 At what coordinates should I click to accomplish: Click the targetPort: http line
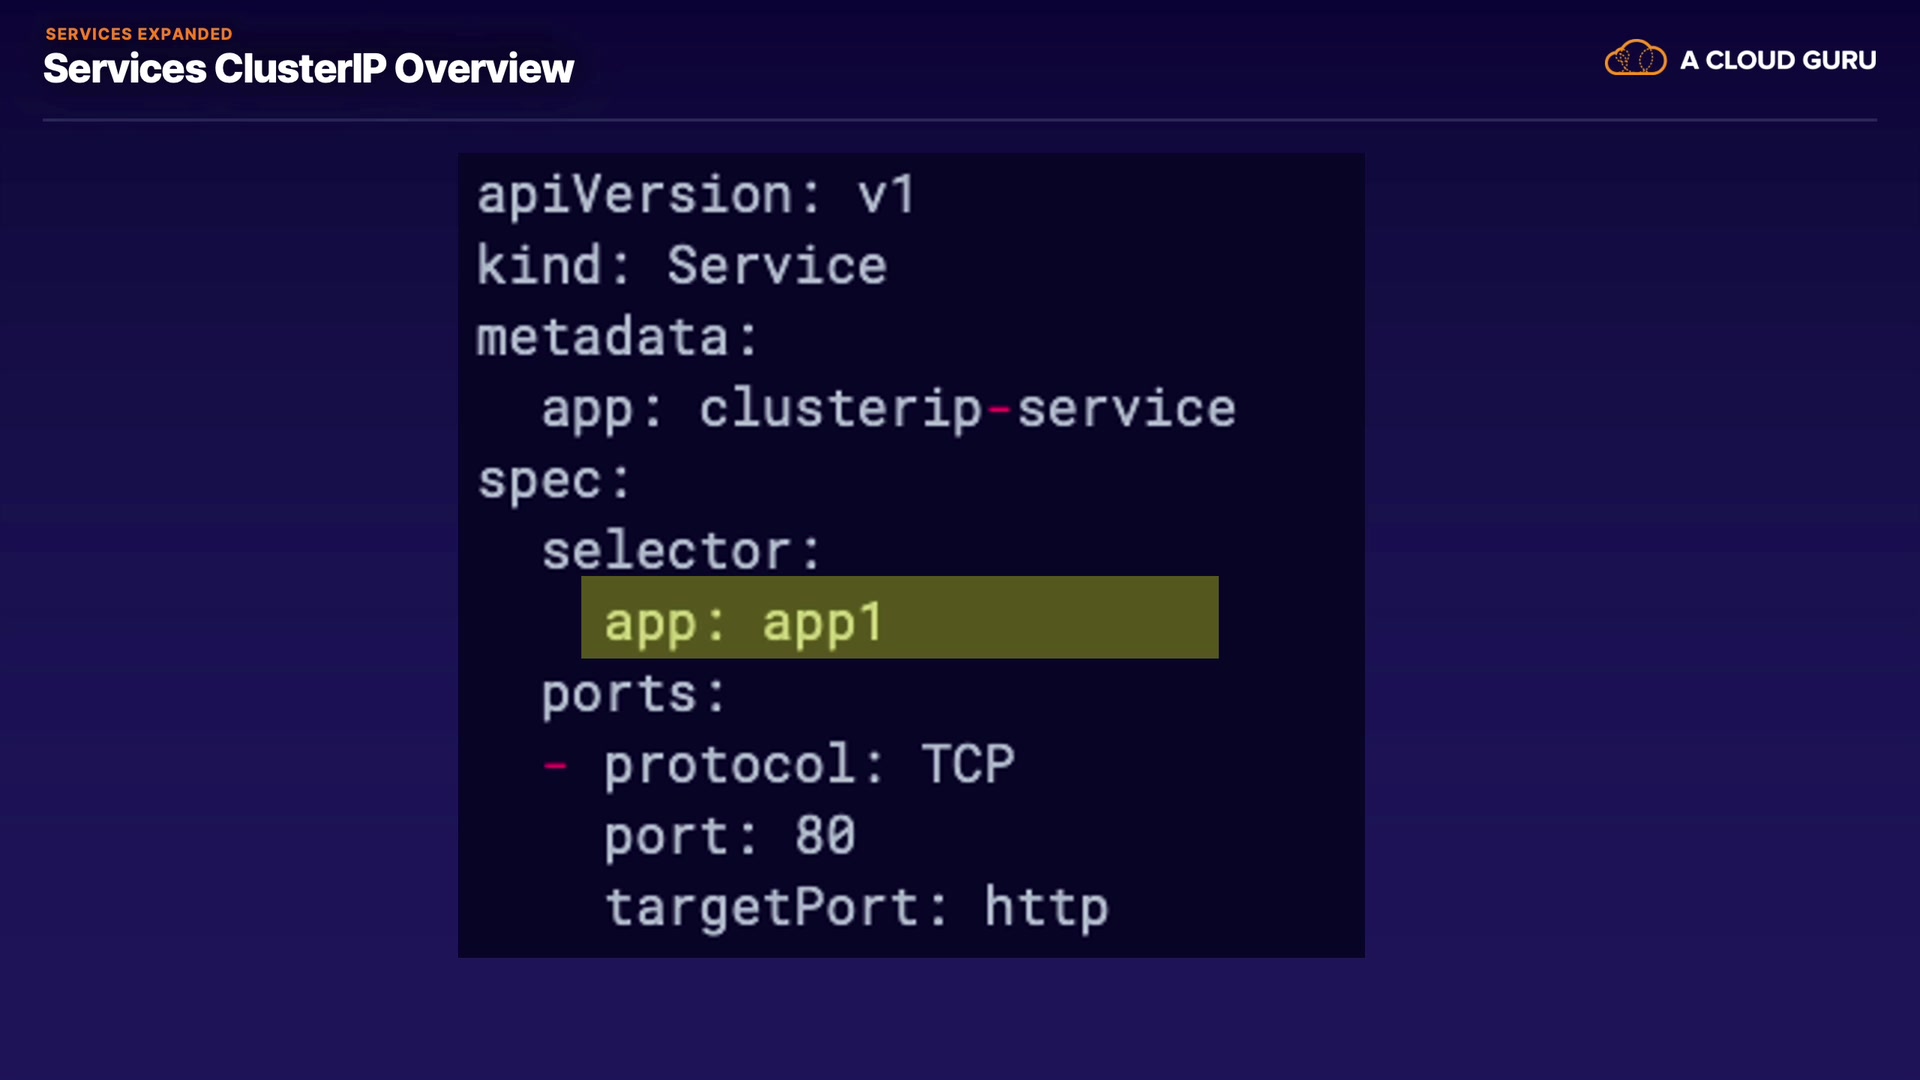coord(856,908)
